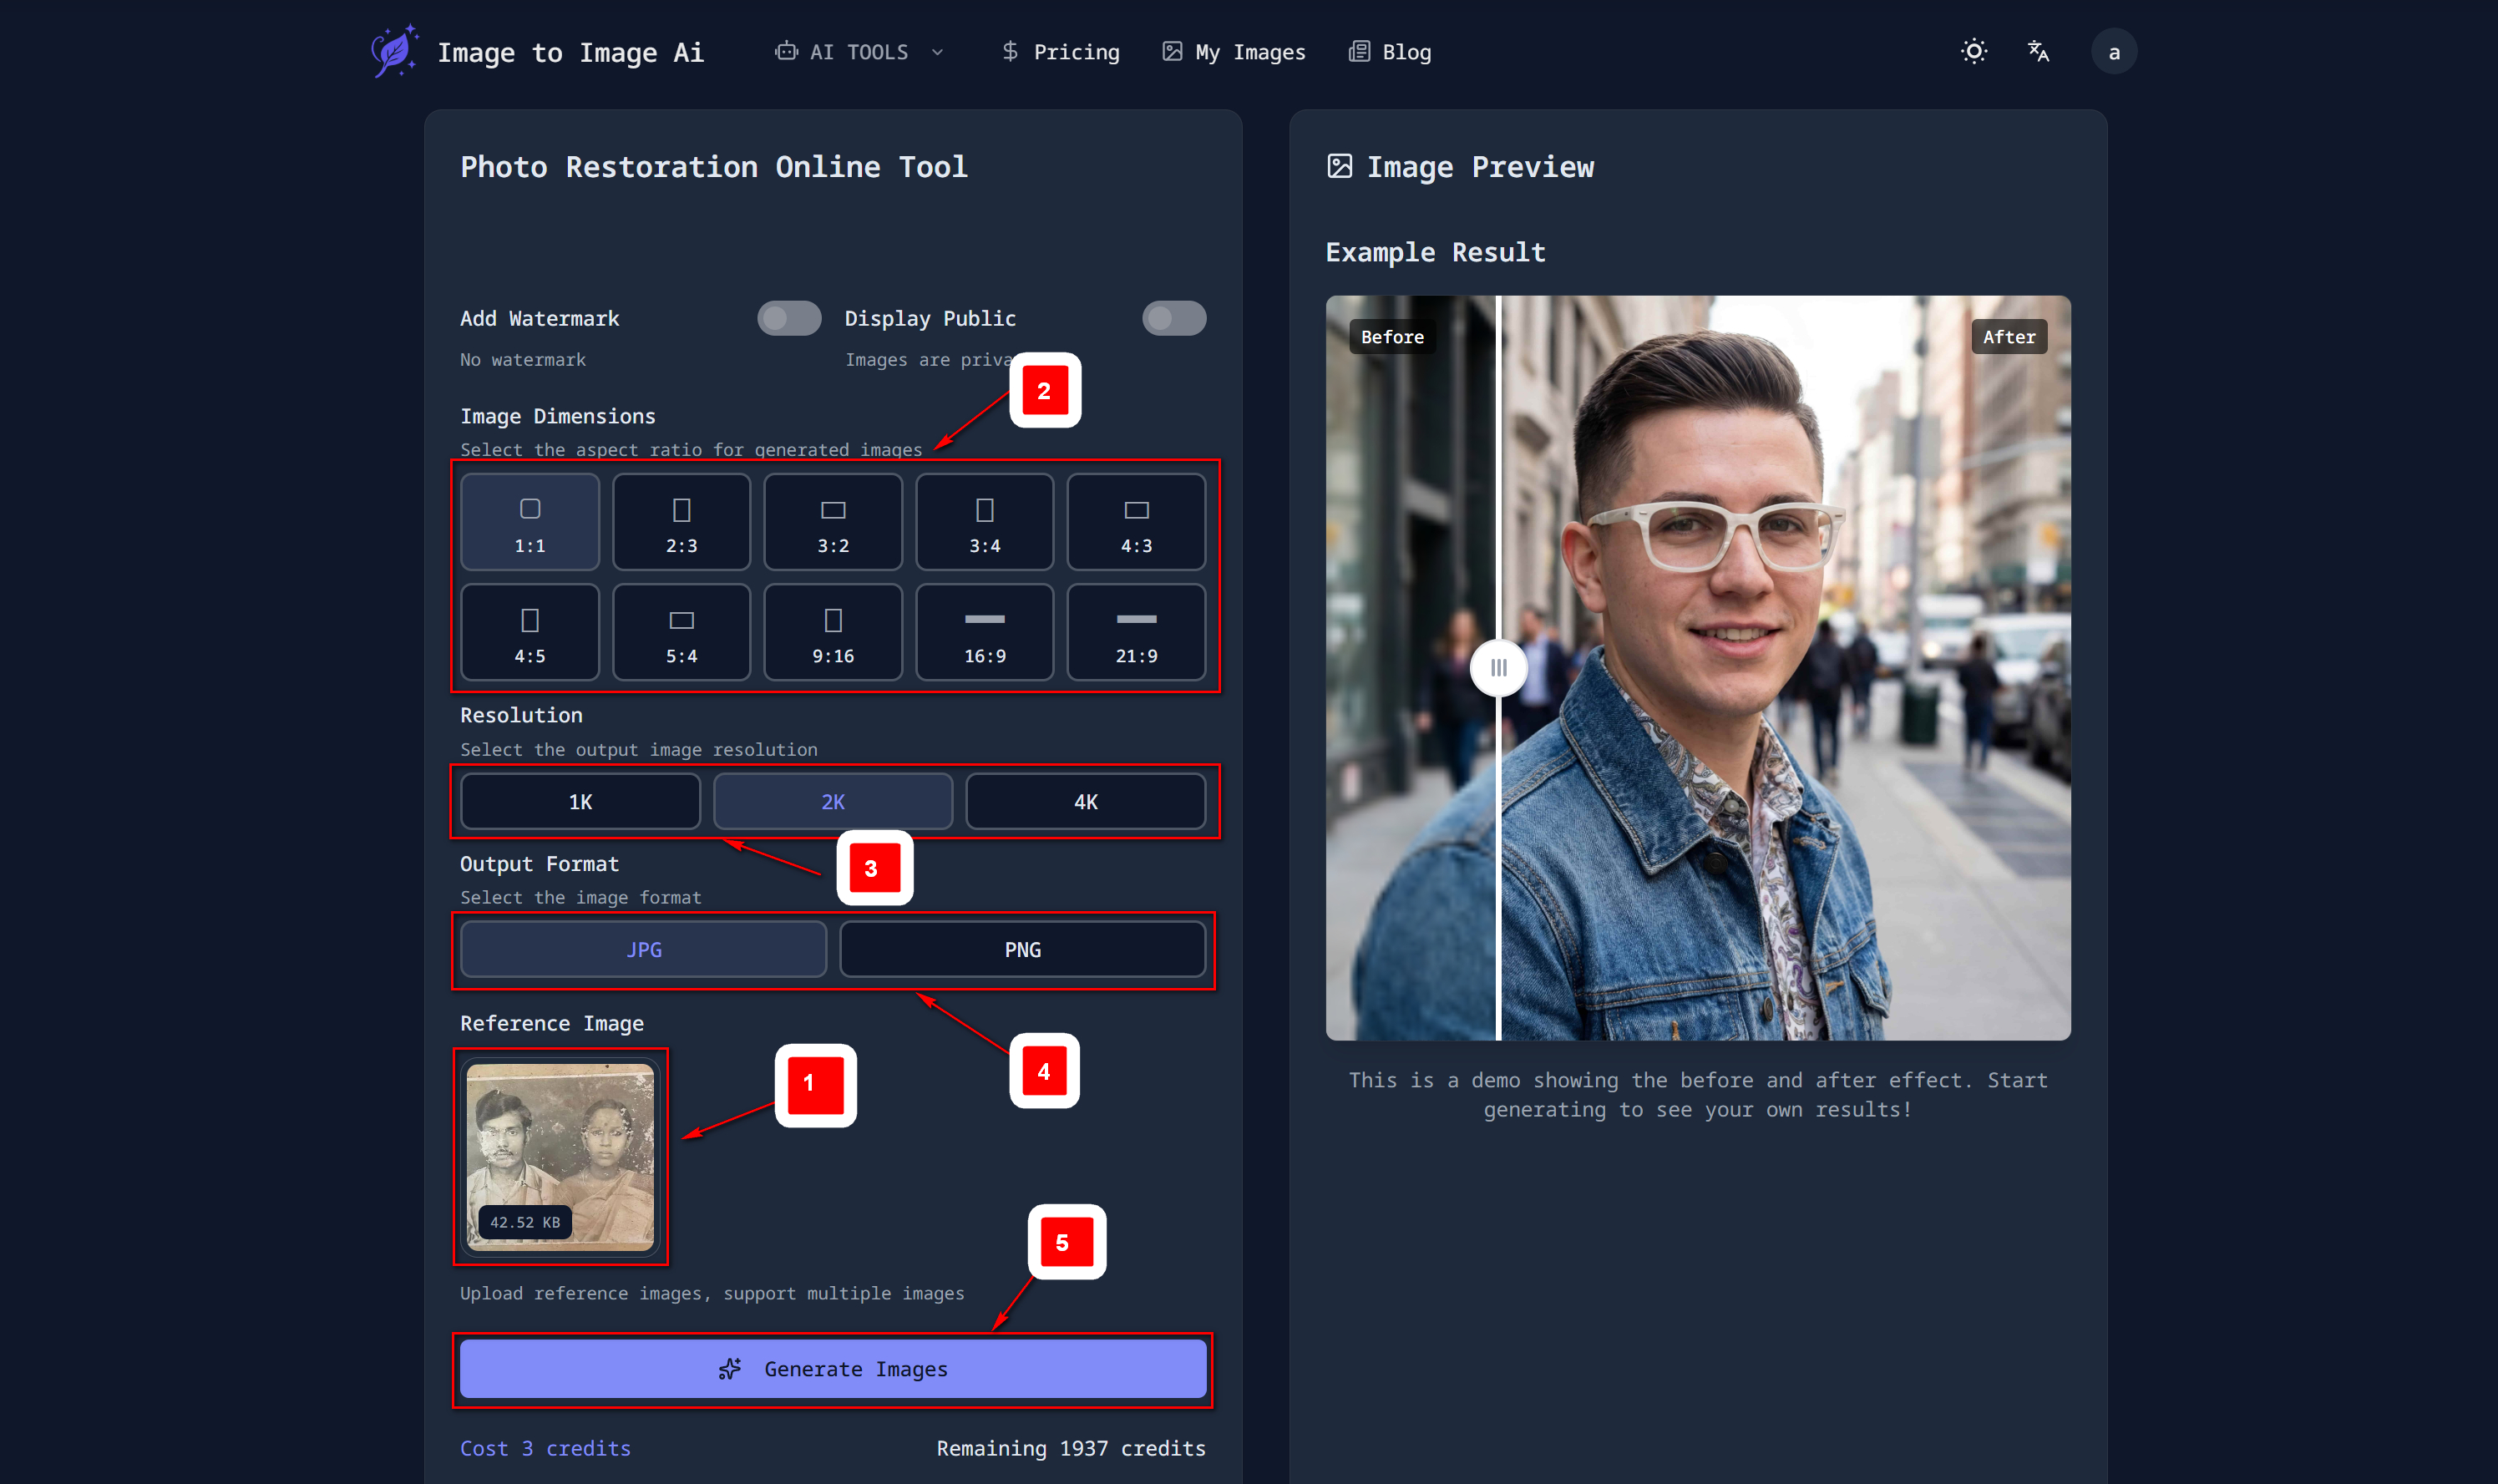Expand the AI TOOLS dropdown menu

pyautogui.click(x=859, y=52)
